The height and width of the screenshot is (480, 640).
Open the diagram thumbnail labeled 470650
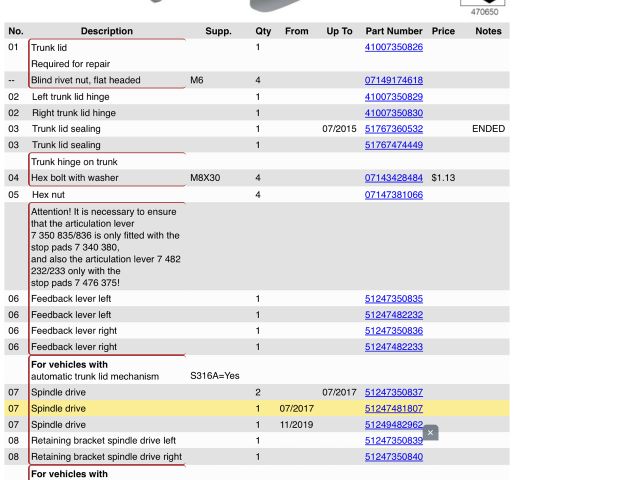point(483,5)
